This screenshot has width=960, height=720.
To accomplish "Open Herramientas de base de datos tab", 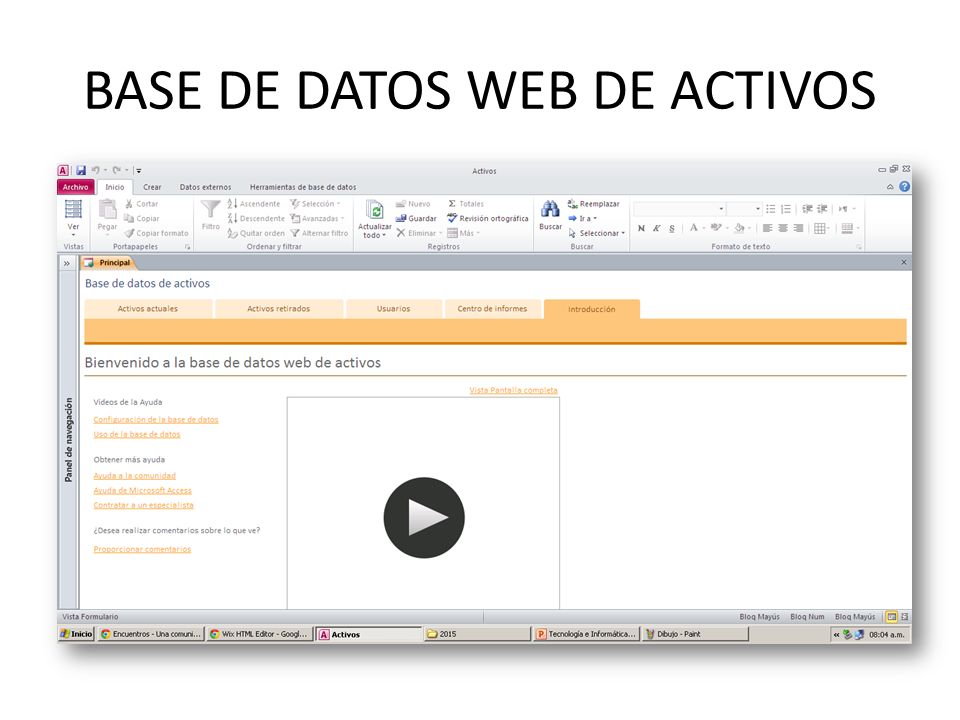I will pos(302,187).
